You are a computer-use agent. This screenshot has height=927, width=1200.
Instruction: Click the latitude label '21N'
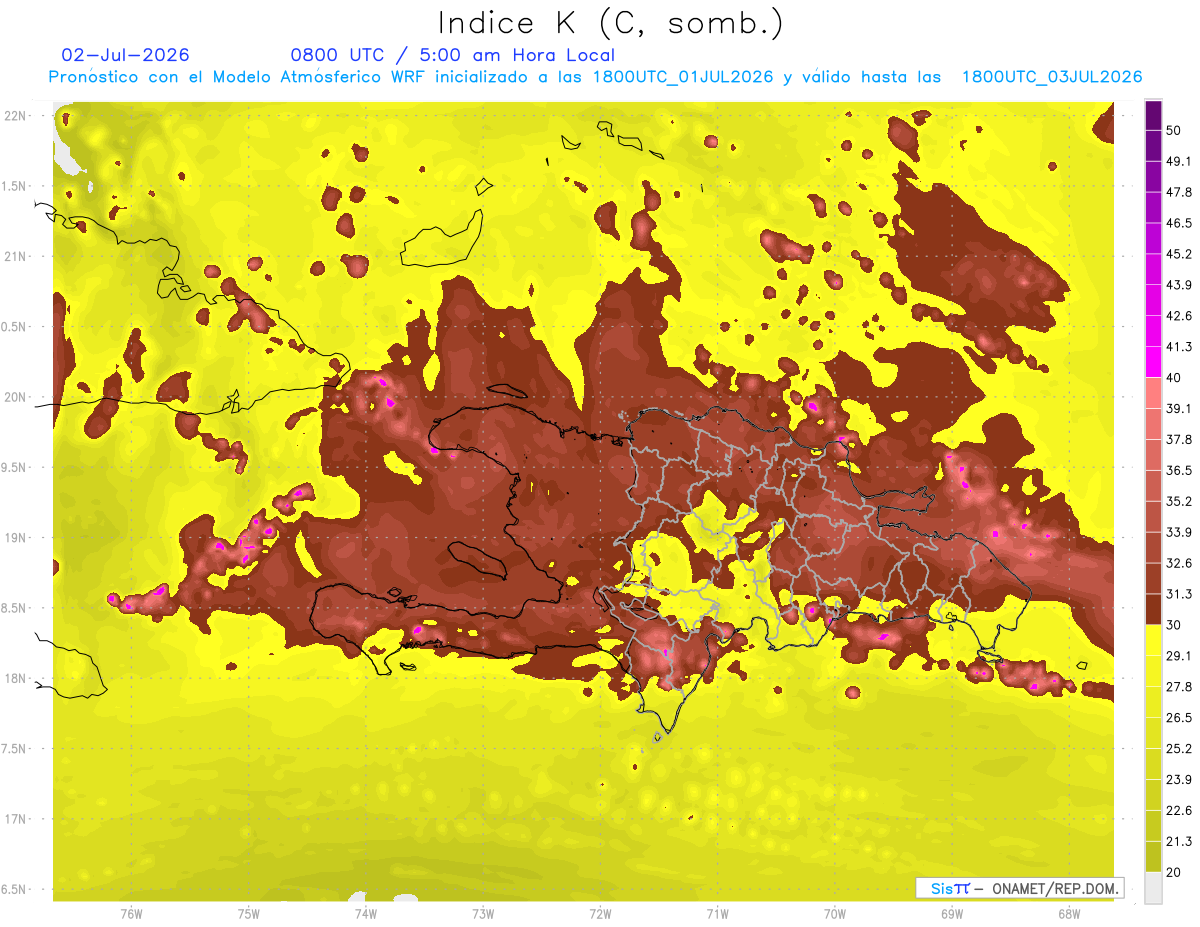[16, 256]
